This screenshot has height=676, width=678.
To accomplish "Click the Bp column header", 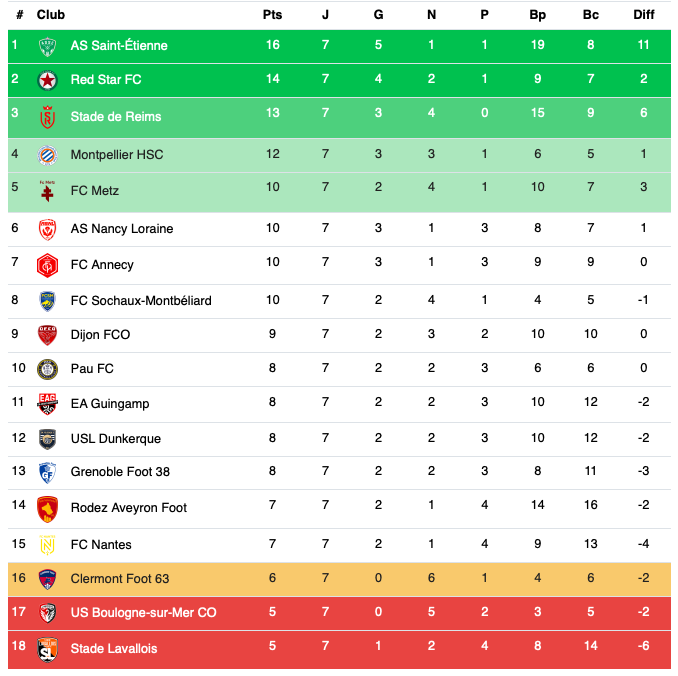I will click(x=537, y=15).
